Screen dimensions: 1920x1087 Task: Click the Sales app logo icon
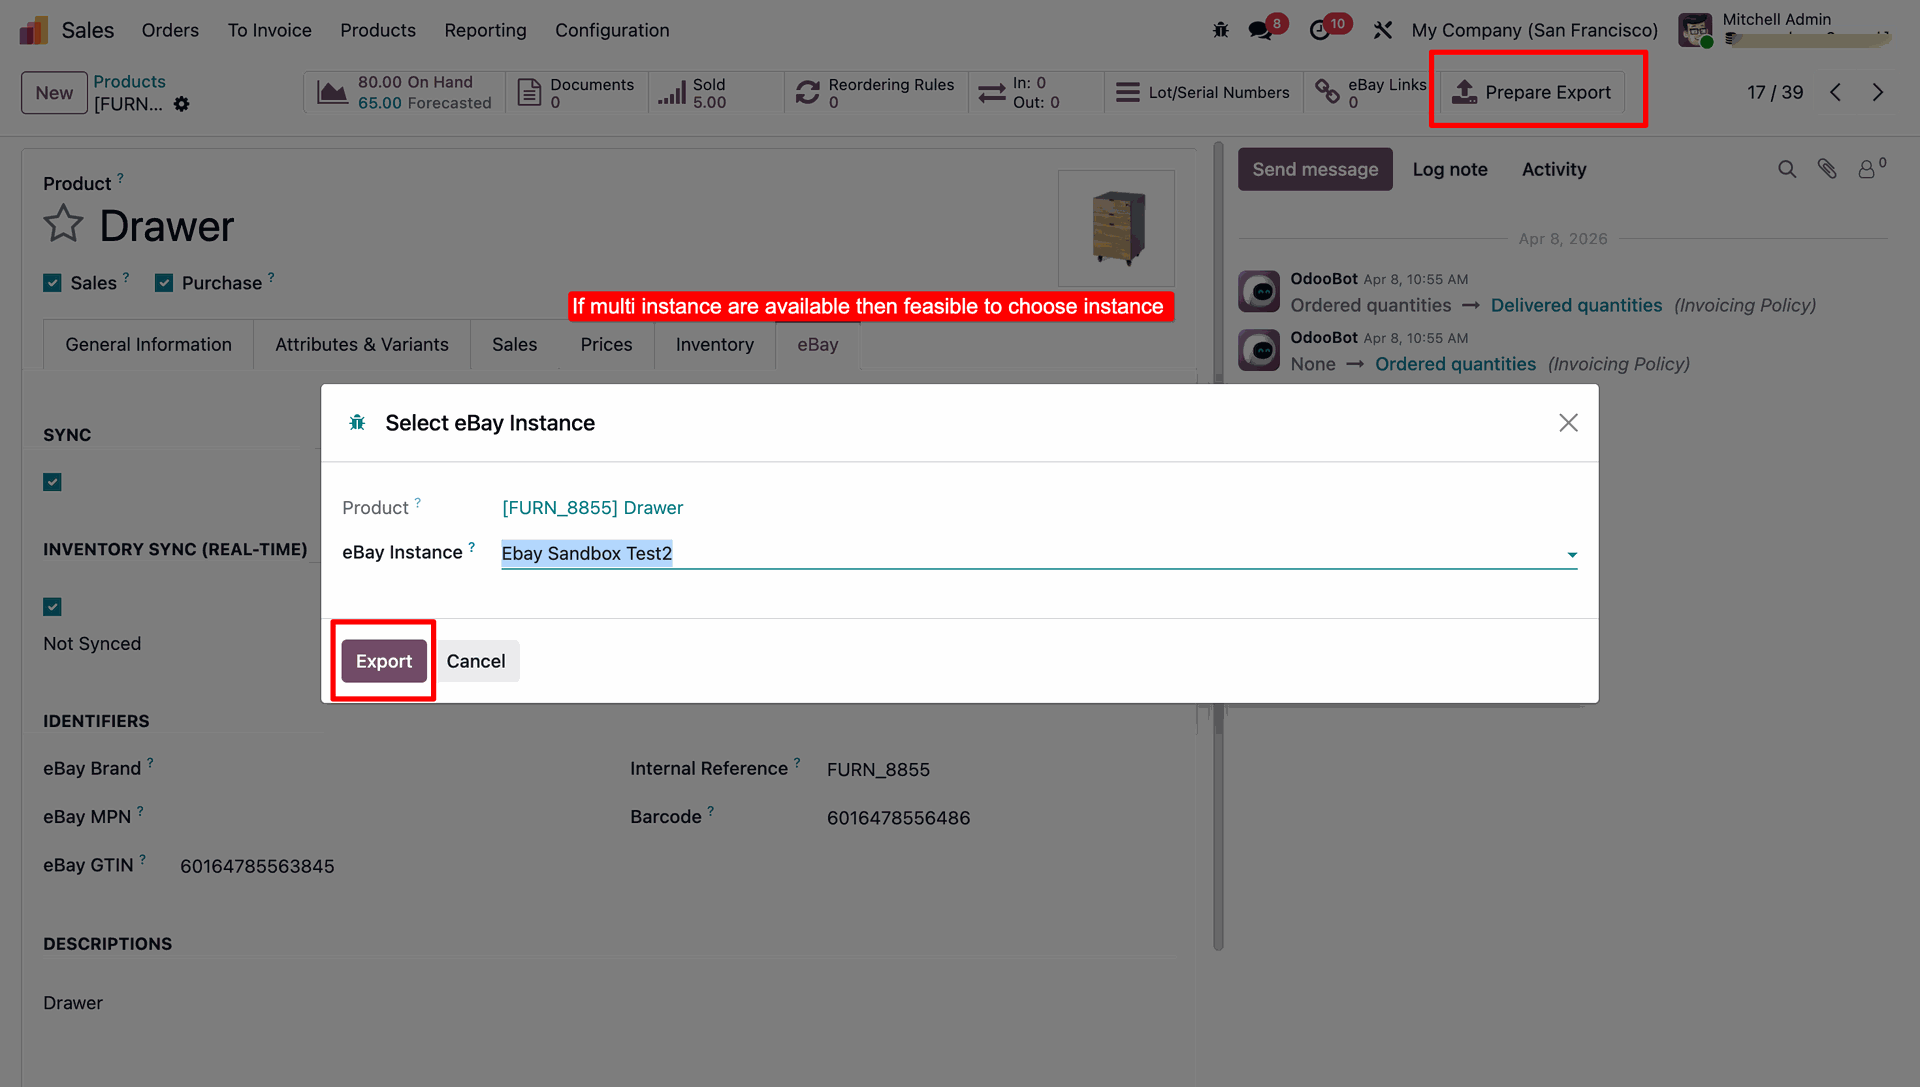coord(33,30)
